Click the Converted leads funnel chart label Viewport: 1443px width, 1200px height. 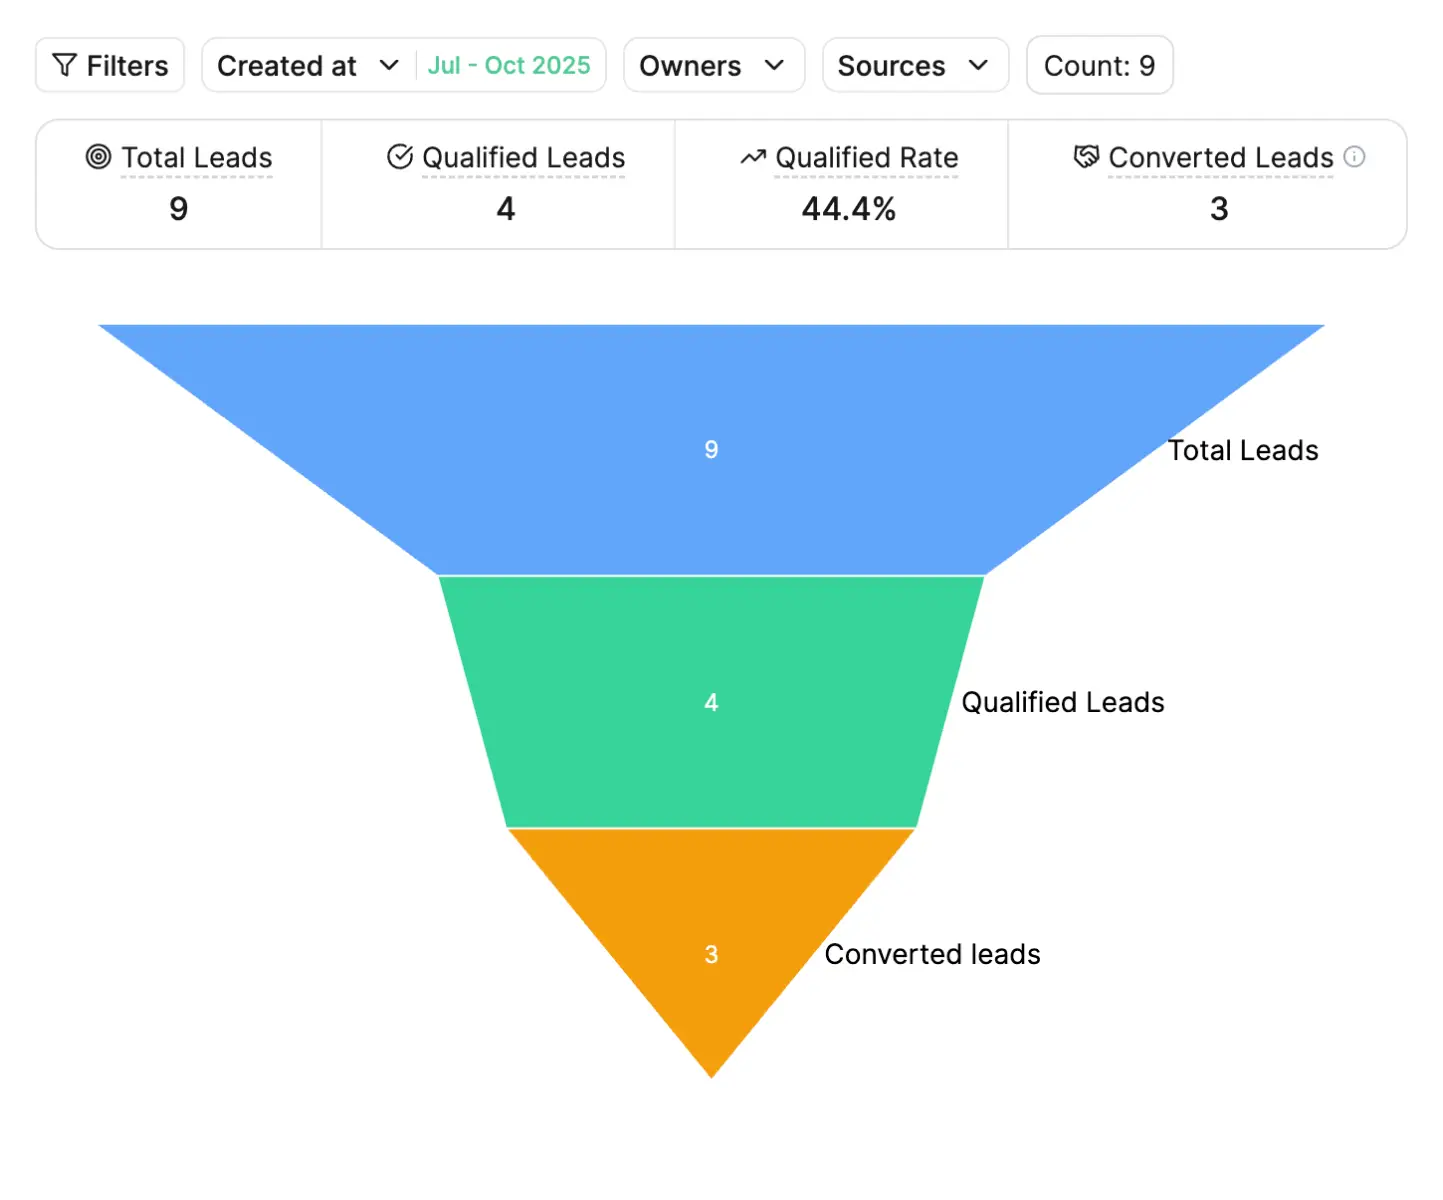[932, 954]
